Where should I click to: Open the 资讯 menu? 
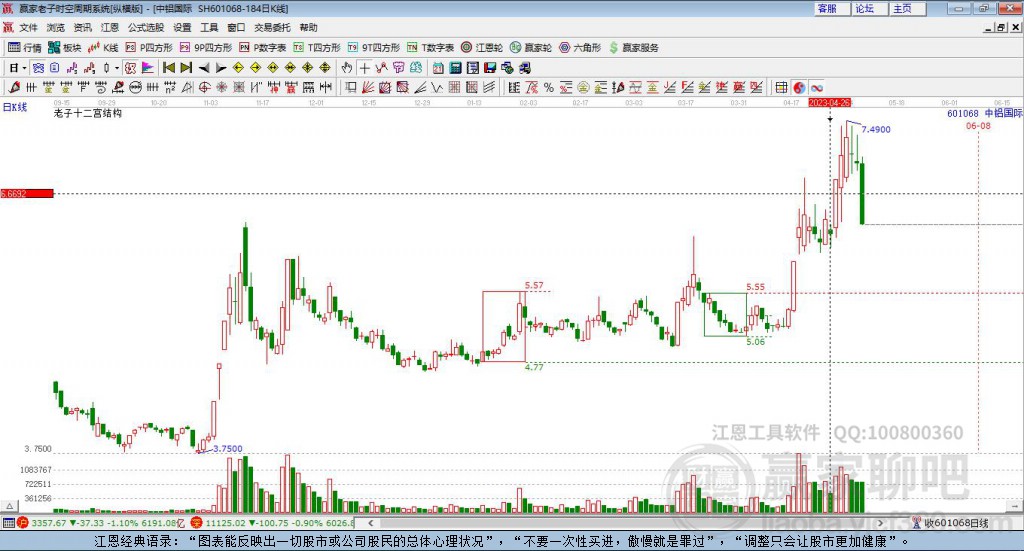(x=82, y=27)
